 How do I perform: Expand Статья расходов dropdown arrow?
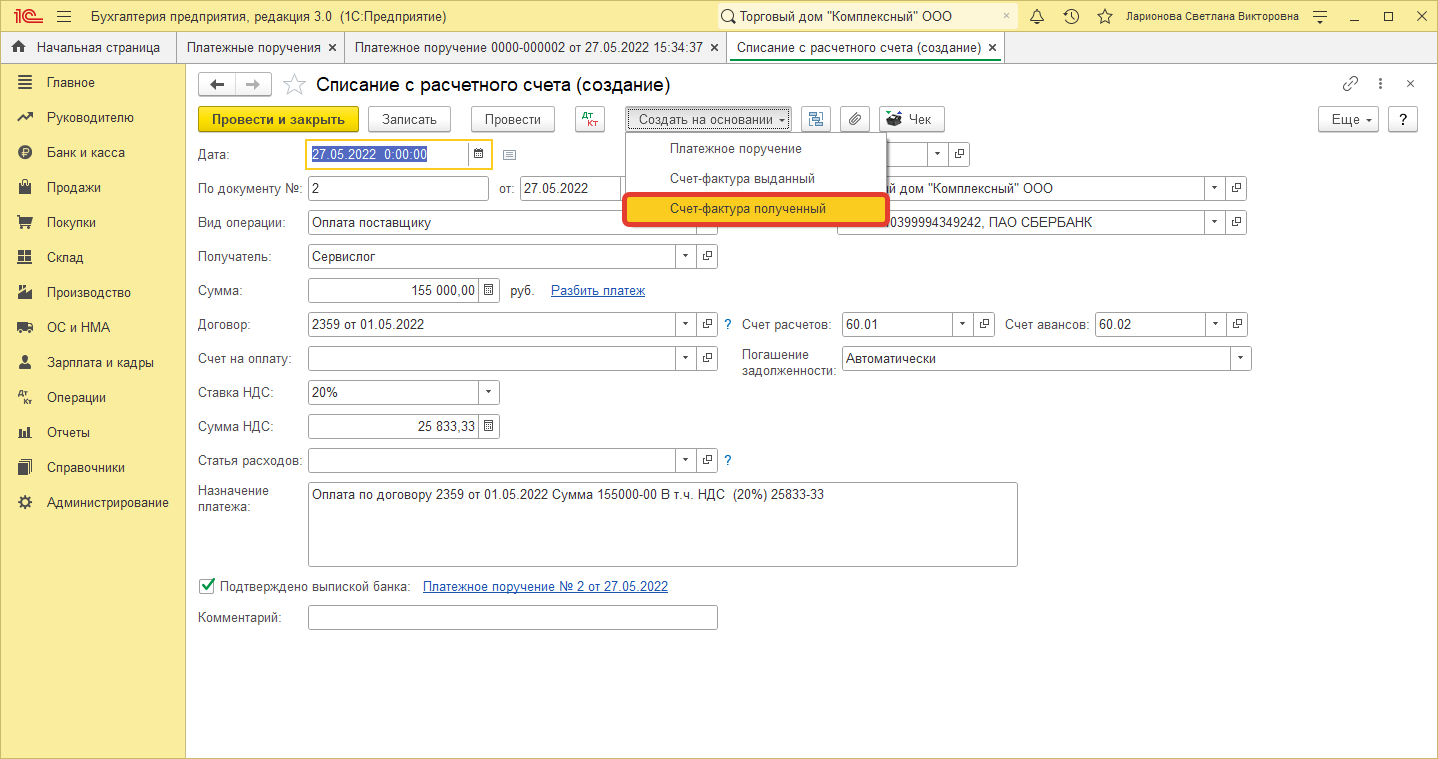pyautogui.click(x=686, y=461)
